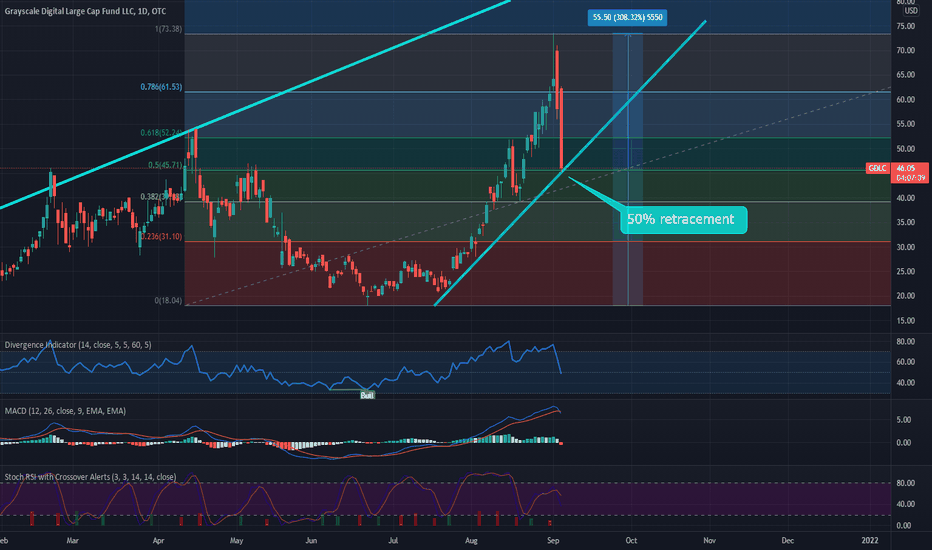
Task: Click the GDLC ticker price tag
Action: click(878, 168)
